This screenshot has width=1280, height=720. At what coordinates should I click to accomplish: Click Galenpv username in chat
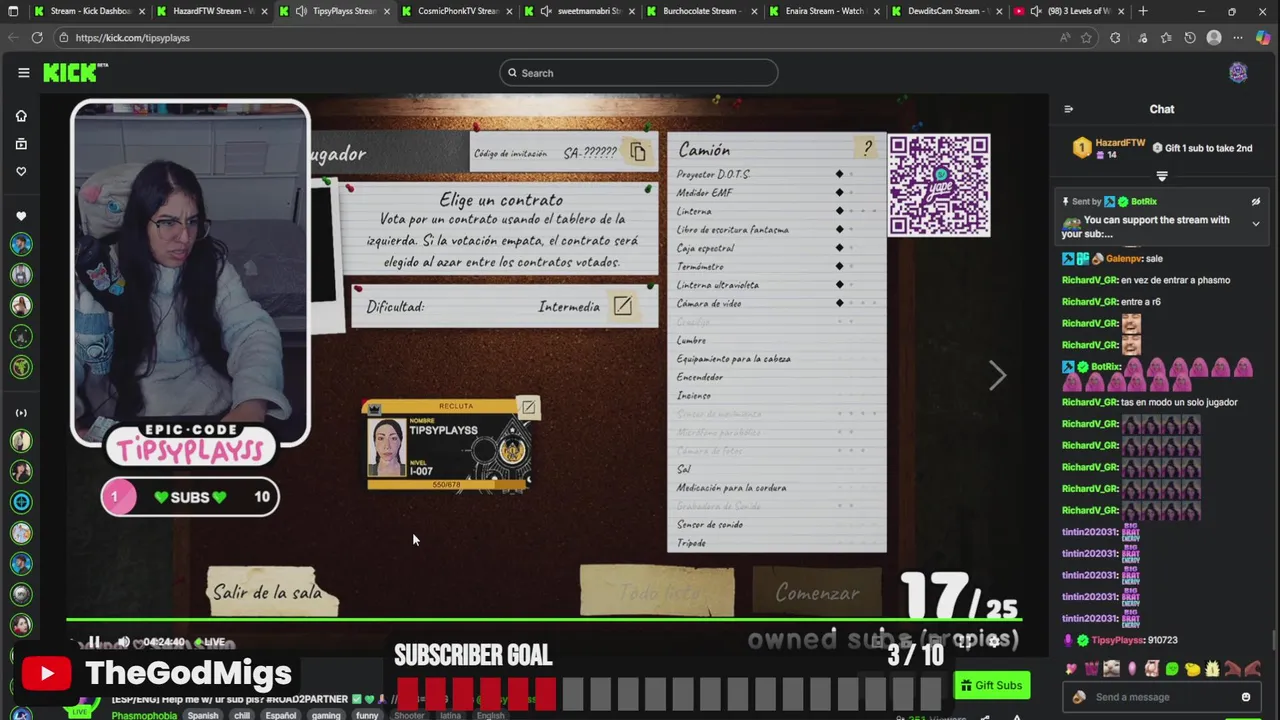coord(1124,258)
